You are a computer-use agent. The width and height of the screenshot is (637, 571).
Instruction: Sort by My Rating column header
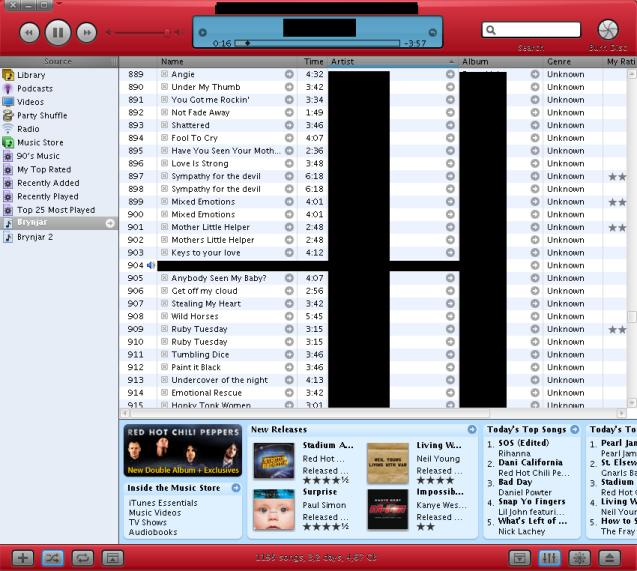pos(620,61)
